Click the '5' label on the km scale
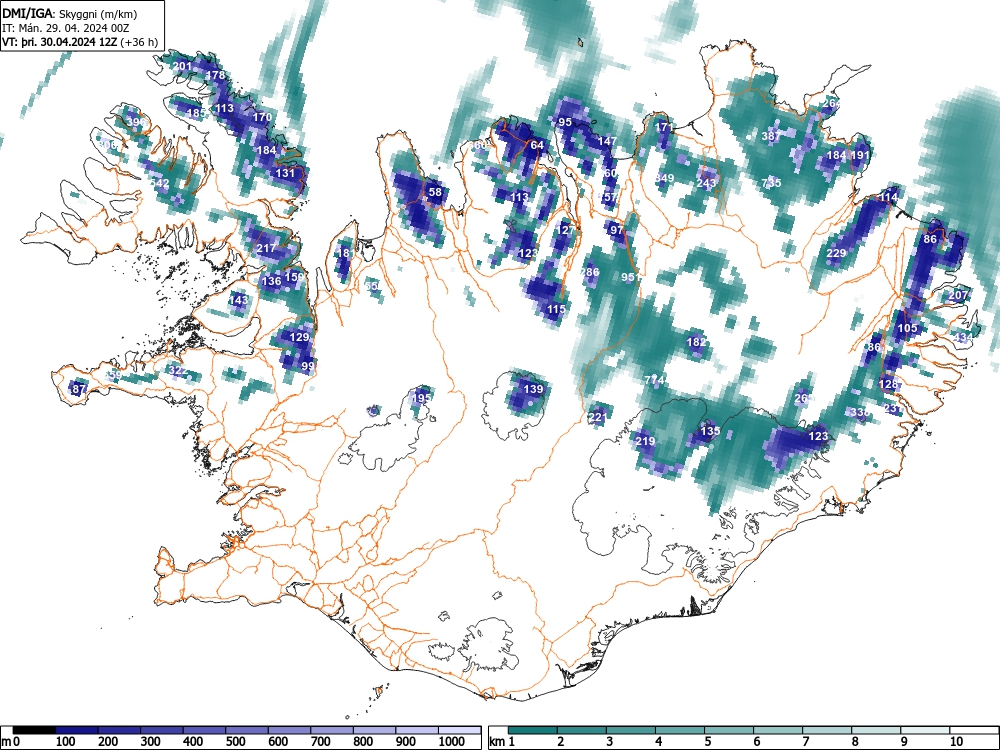The width and height of the screenshot is (1000, 750). [707, 742]
